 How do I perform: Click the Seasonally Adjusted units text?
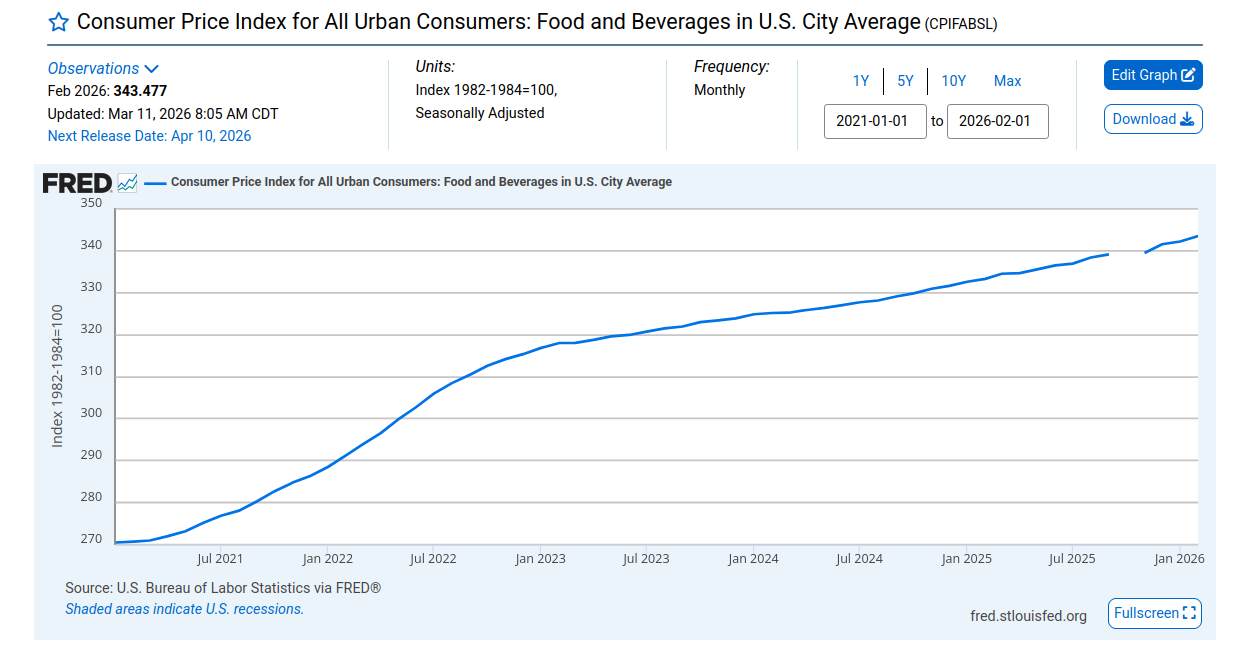click(x=480, y=113)
